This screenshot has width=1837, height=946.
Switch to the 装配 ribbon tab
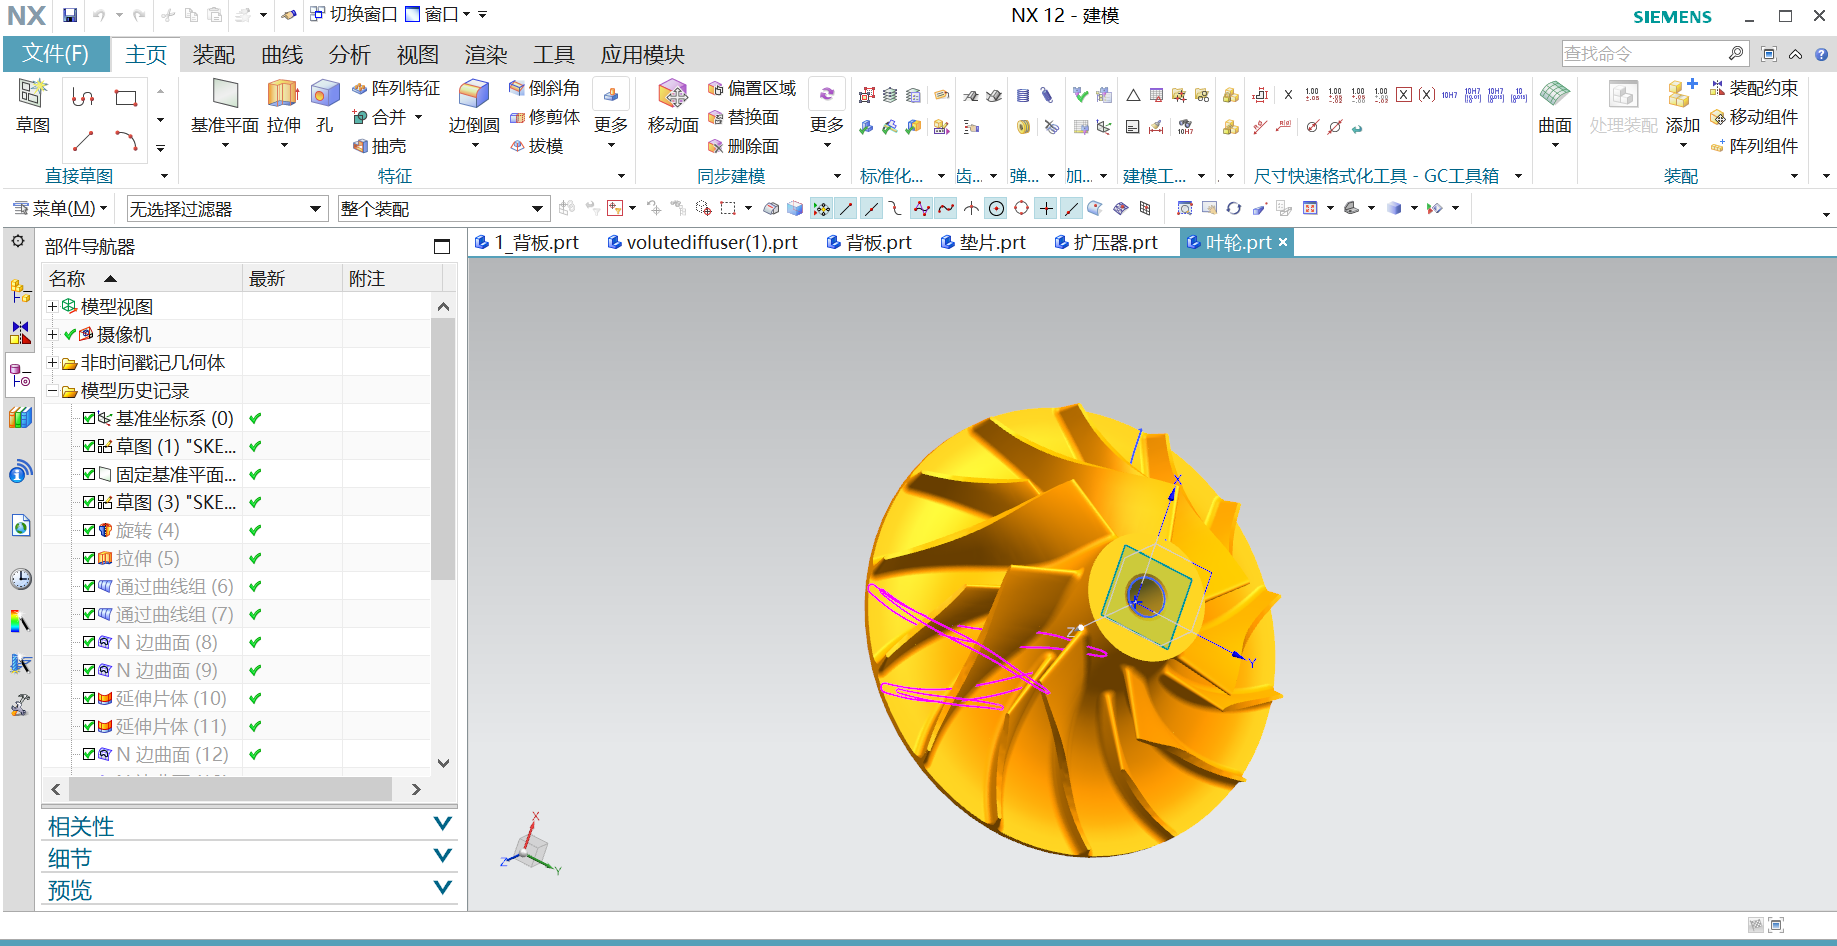click(214, 55)
